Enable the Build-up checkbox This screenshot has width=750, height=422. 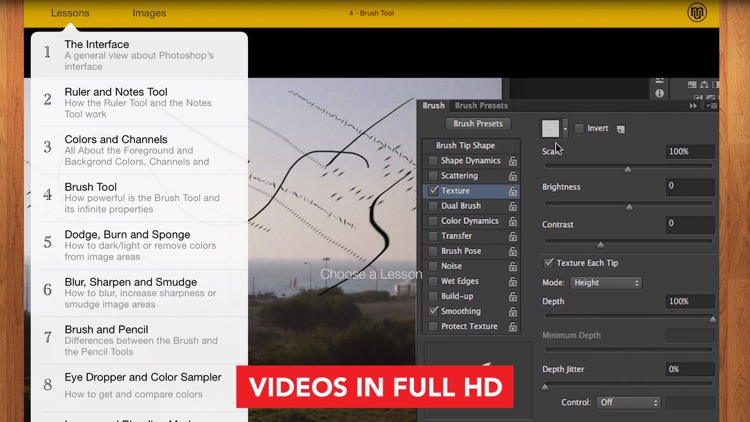[x=433, y=296]
